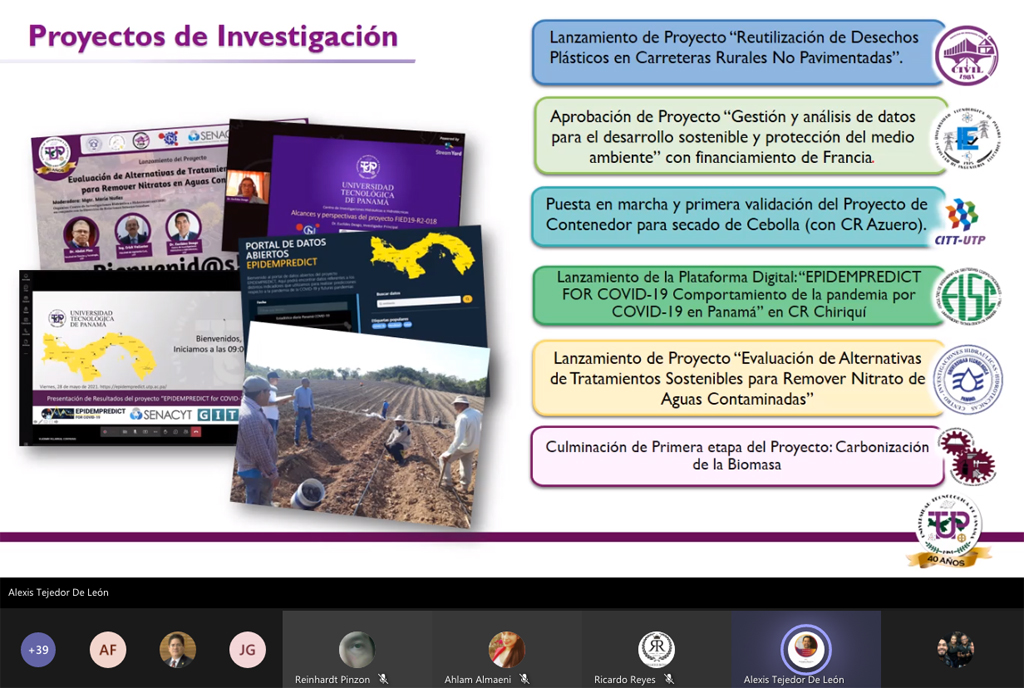Click the onion field farmers photo
Image resolution: width=1024 pixels, height=688 pixels.
pyautogui.click(x=360, y=425)
